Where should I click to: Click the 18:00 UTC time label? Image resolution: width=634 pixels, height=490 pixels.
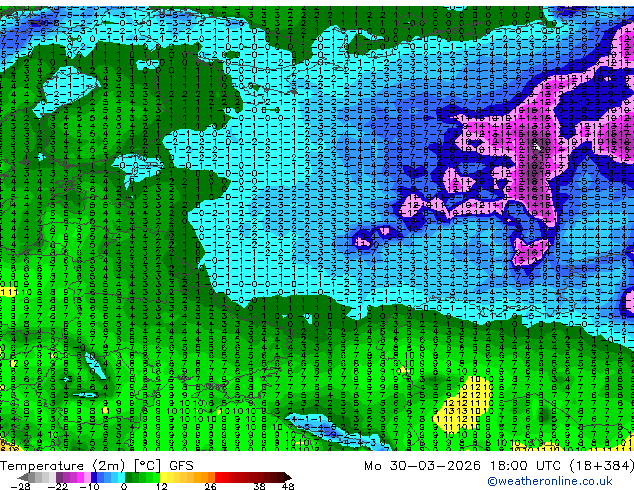(x=527, y=466)
